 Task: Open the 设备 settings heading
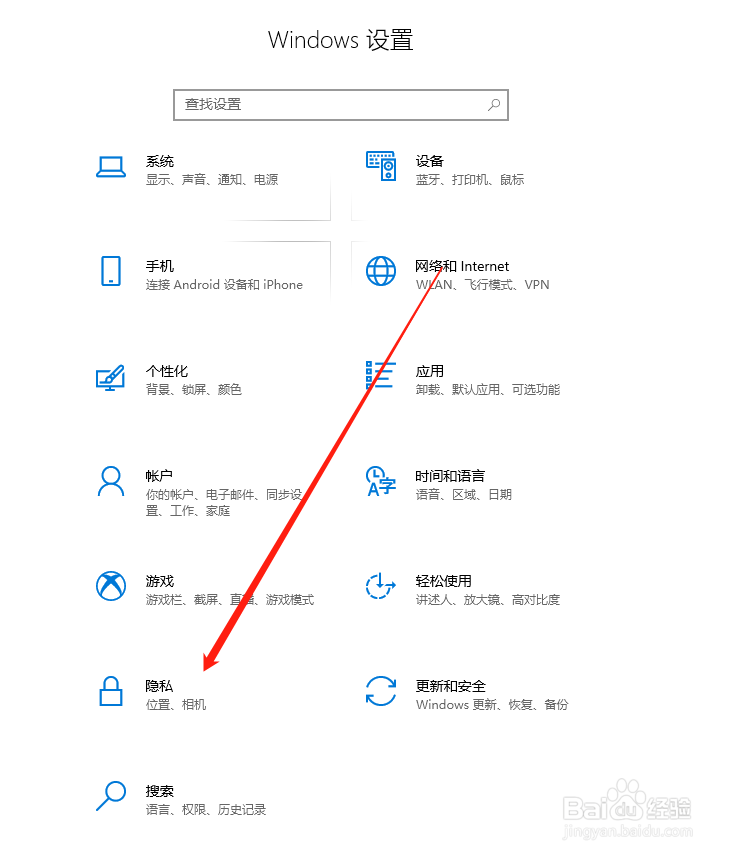pyautogui.click(x=430, y=161)
